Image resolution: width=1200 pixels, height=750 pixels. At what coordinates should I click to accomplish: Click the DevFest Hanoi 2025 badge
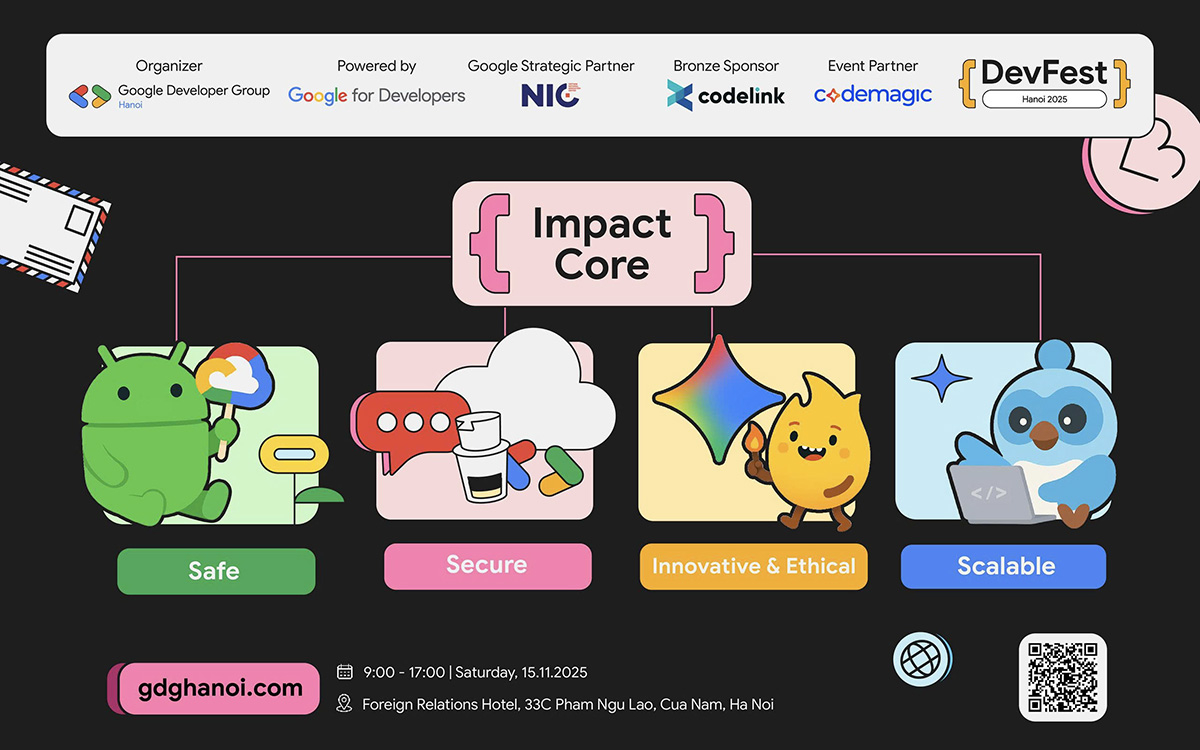[1044, 84]
